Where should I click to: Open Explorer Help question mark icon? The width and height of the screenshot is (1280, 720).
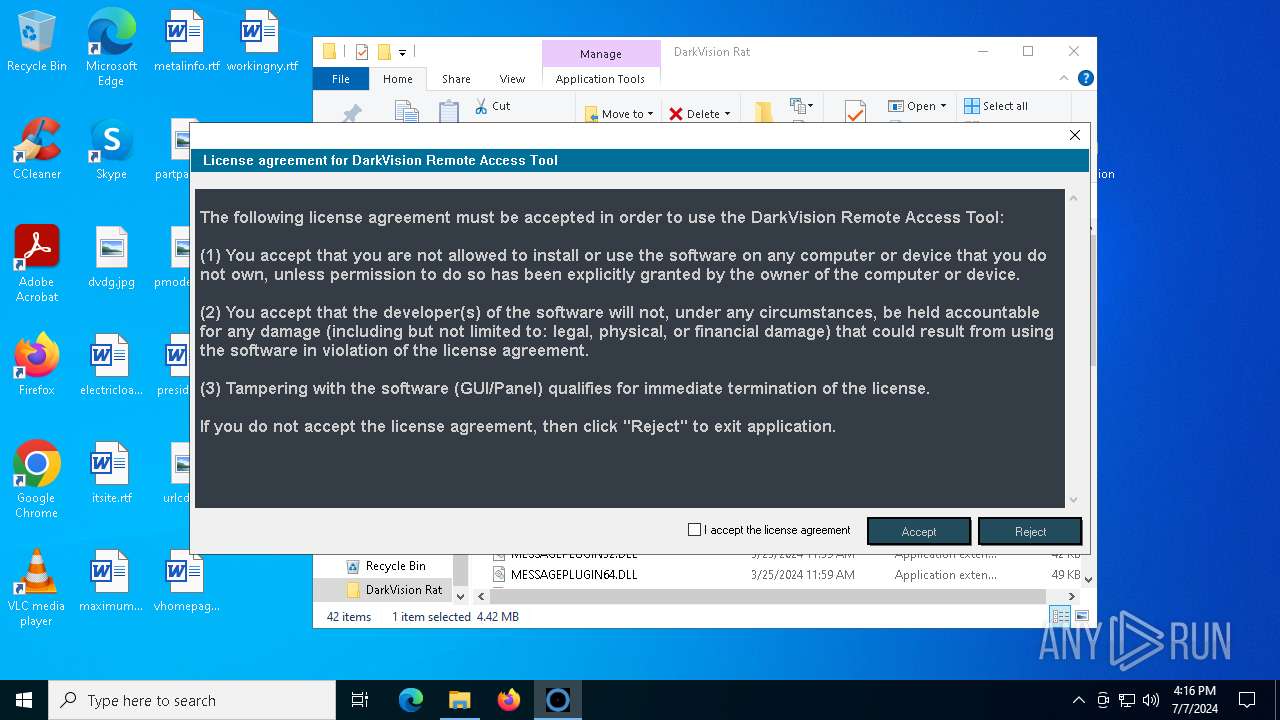pos(1086,78)
